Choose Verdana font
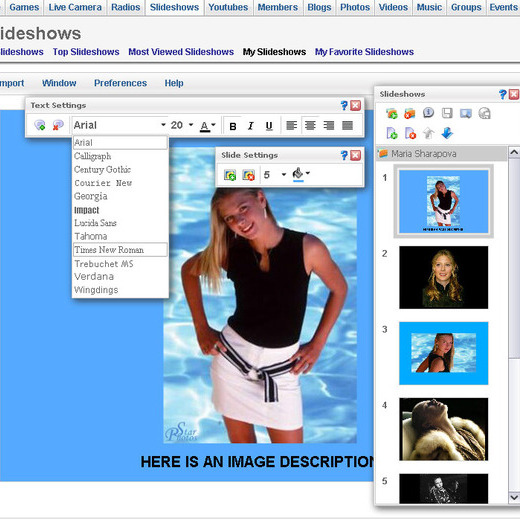 [x=120, y=276]
